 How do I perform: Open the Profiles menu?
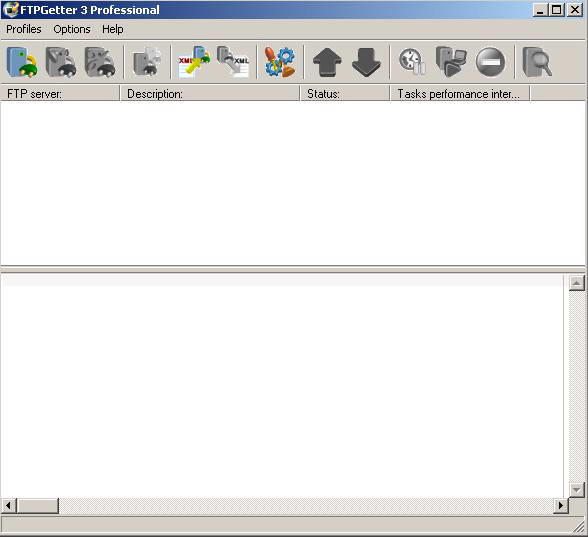click(24, 29)
